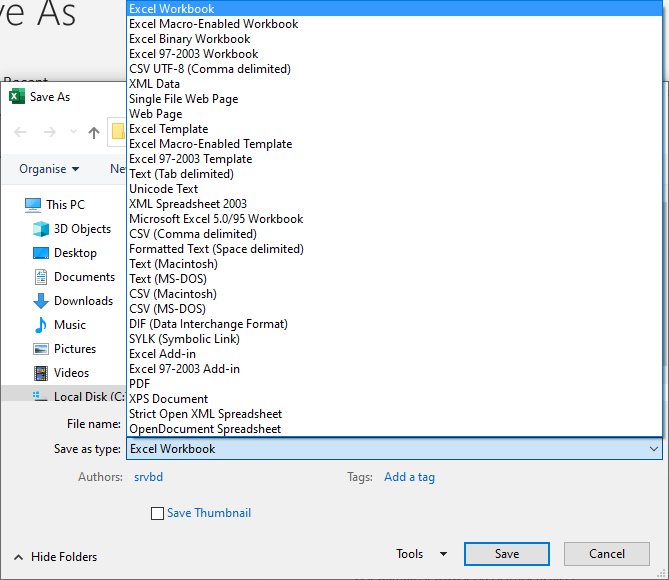Viewport: 669px width, 580px height.
Task: Choose CSV UTF-8 (Comma delimited)
Action: [395, 69]
